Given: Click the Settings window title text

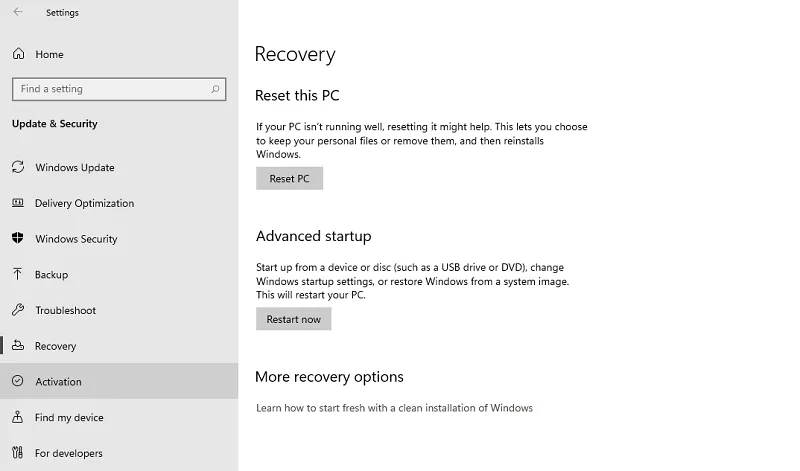Looking at the screenshot, I should coord(62,13).
